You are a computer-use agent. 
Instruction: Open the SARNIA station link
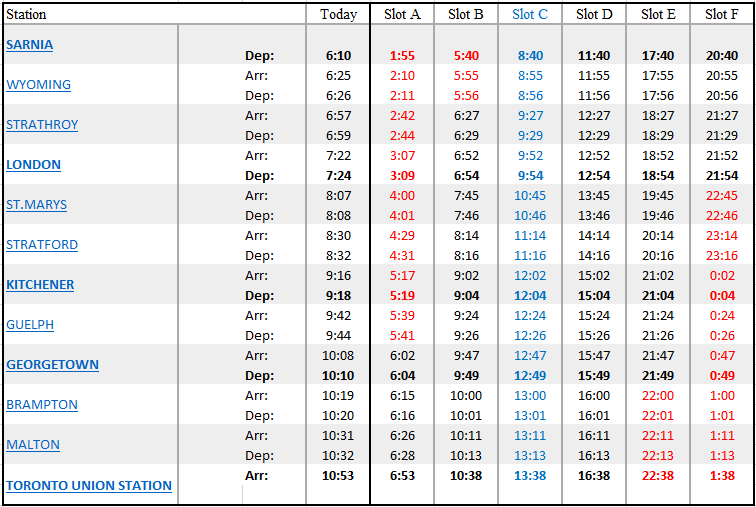pos(29,45)
